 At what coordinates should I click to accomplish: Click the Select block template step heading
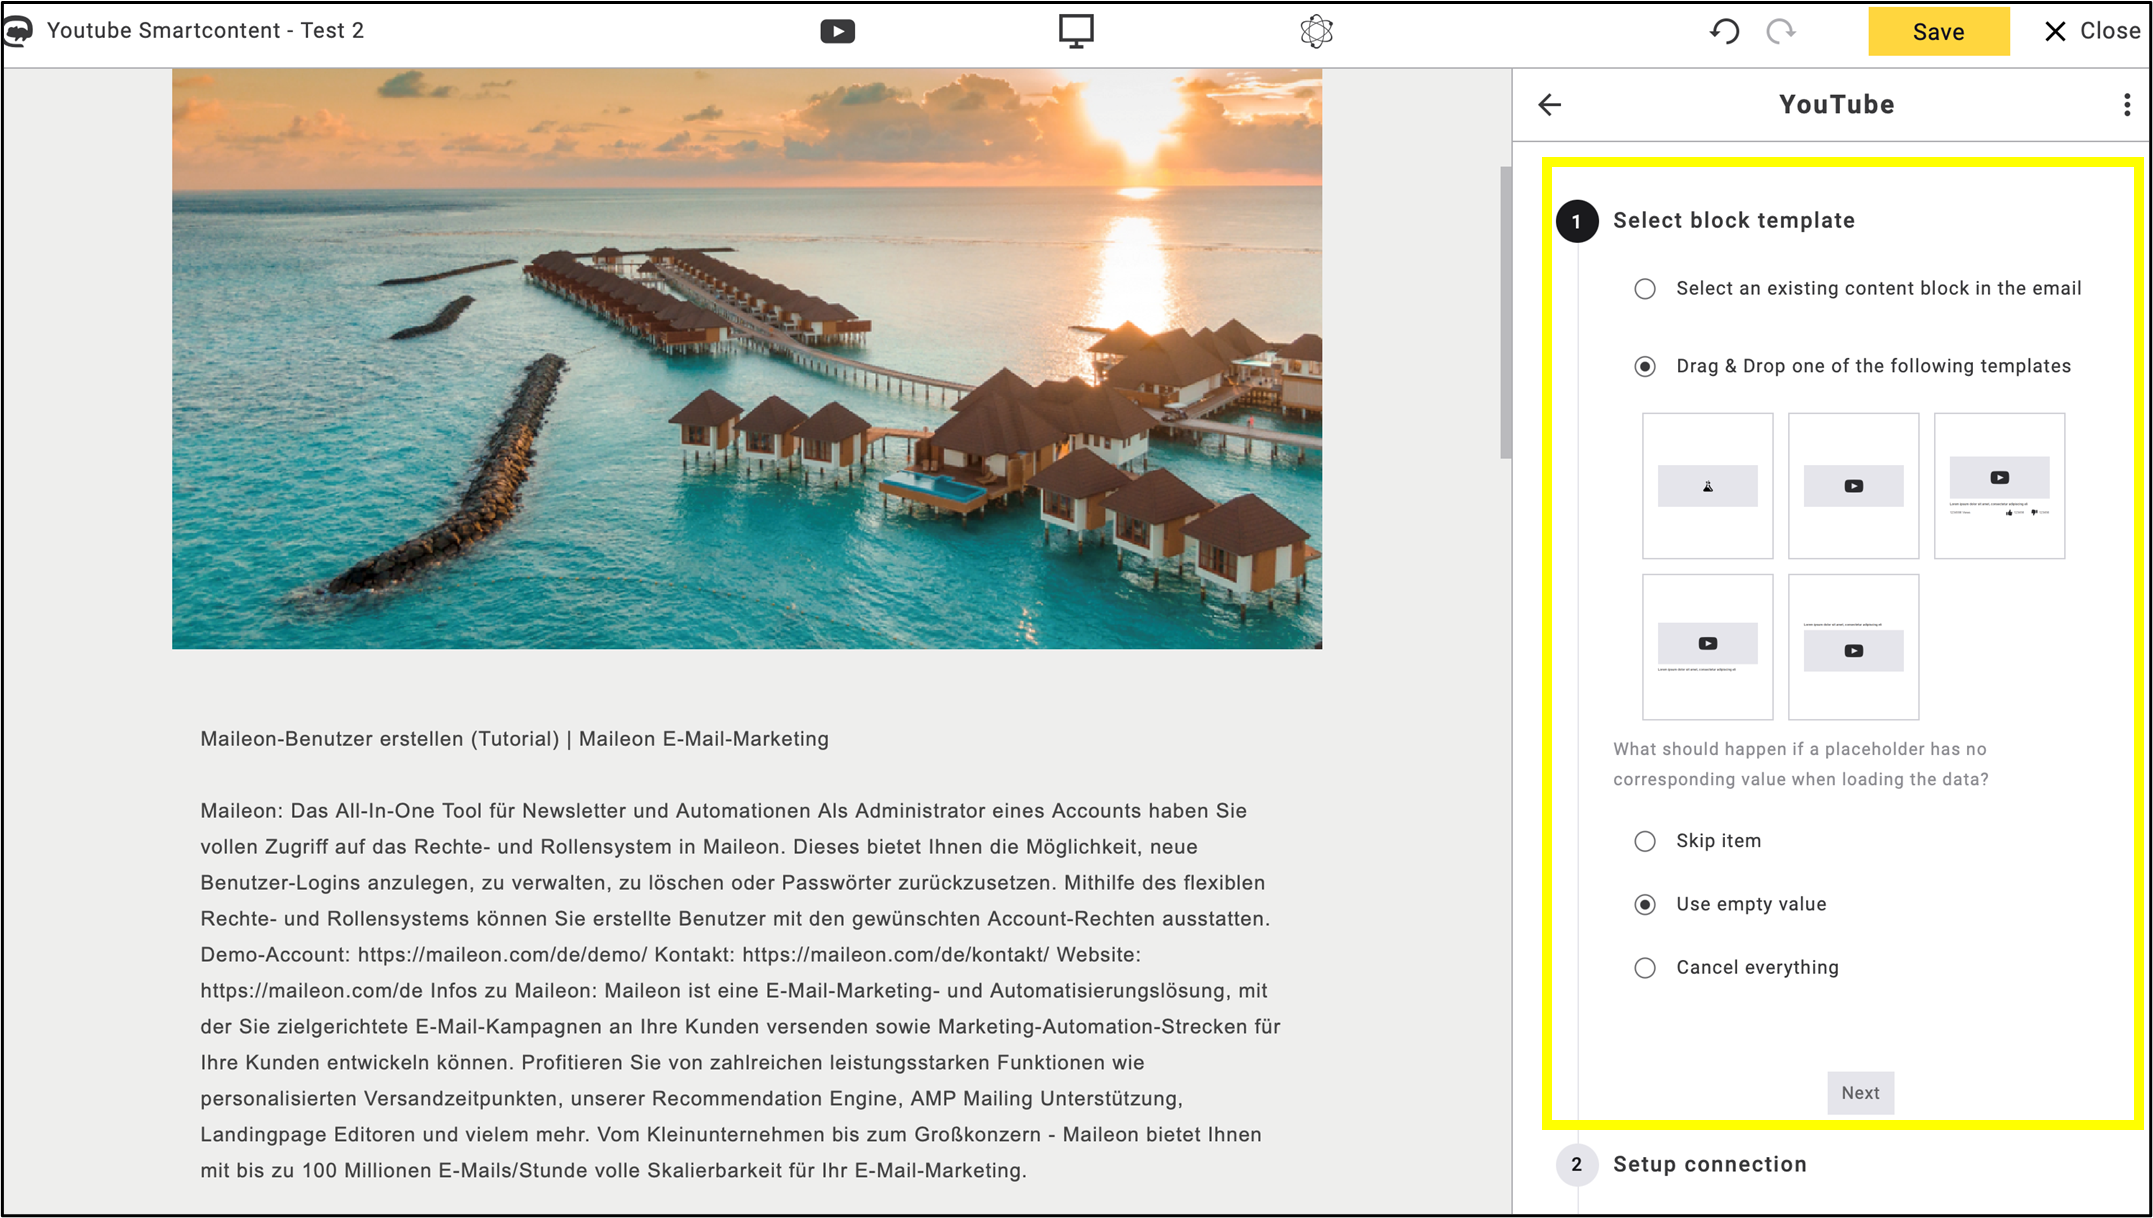pyautogui.click(x=1733, y=220)
